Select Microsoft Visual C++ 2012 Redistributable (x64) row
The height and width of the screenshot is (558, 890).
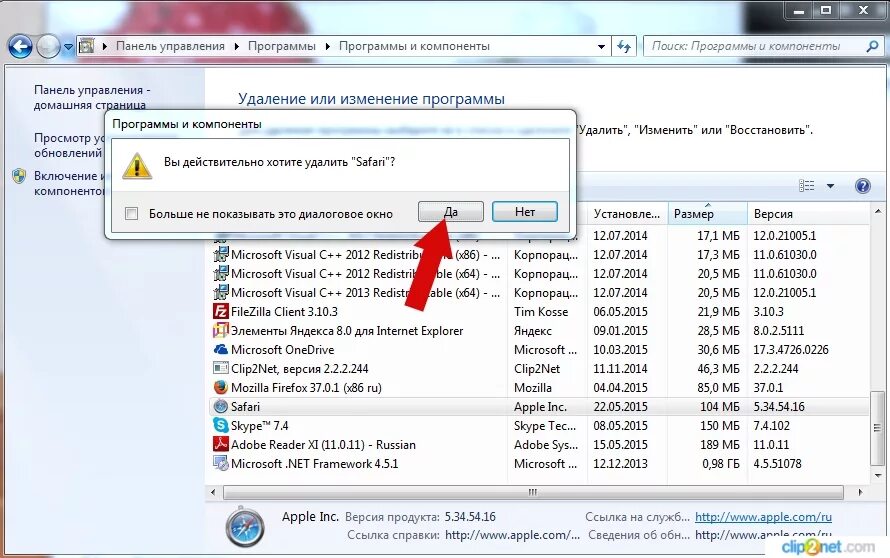click(x=539, y=274)
